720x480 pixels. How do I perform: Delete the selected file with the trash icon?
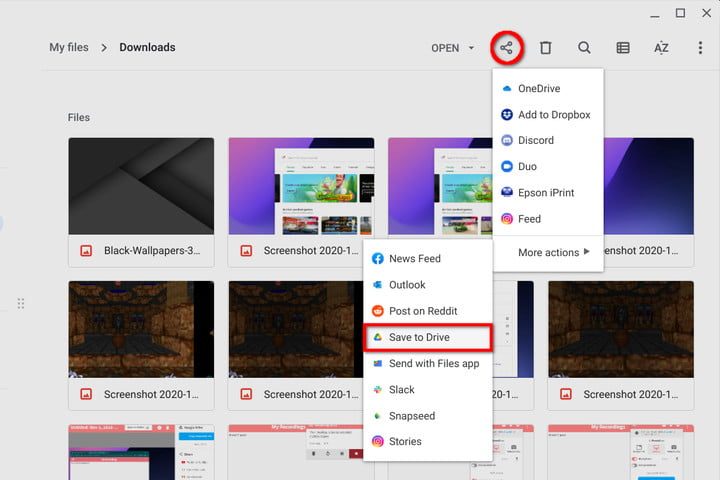[x=546, y=48]
